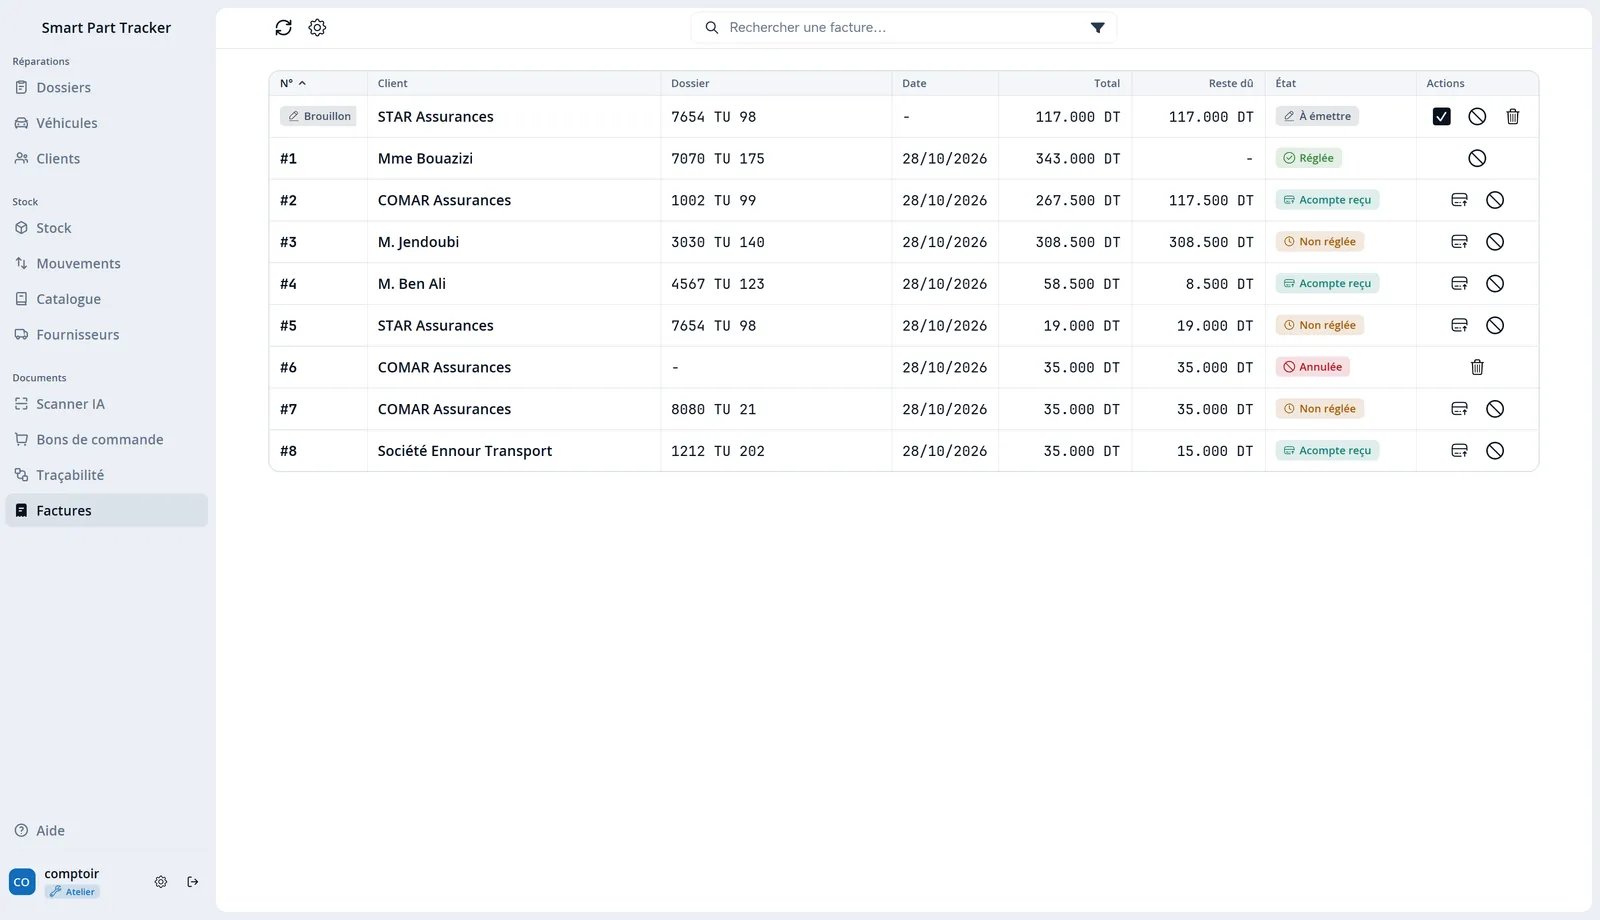Cancel invoice #4 for M. Ben Ali
The height and width of the screenshot is (920, 1600).
tap(1495, 284)
